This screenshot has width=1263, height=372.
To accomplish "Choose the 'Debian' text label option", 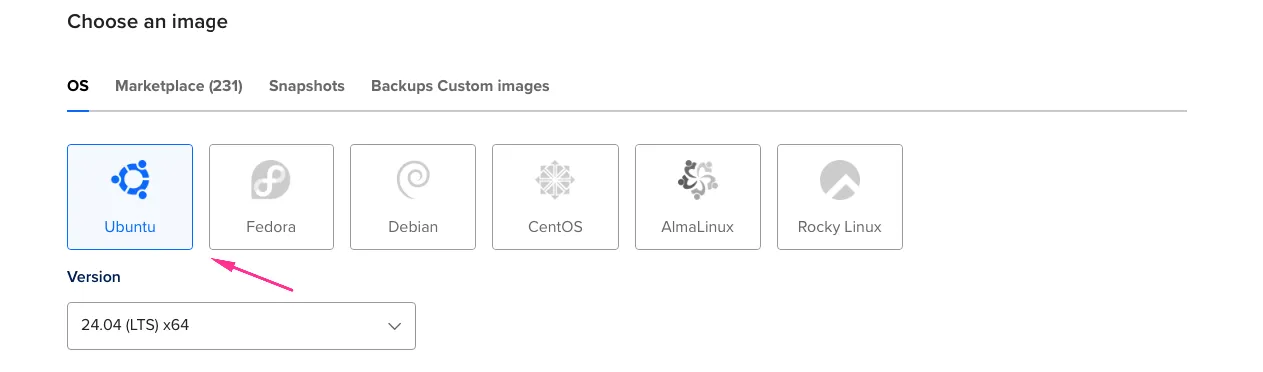I will pyautogui.click(x=413, y=227).
